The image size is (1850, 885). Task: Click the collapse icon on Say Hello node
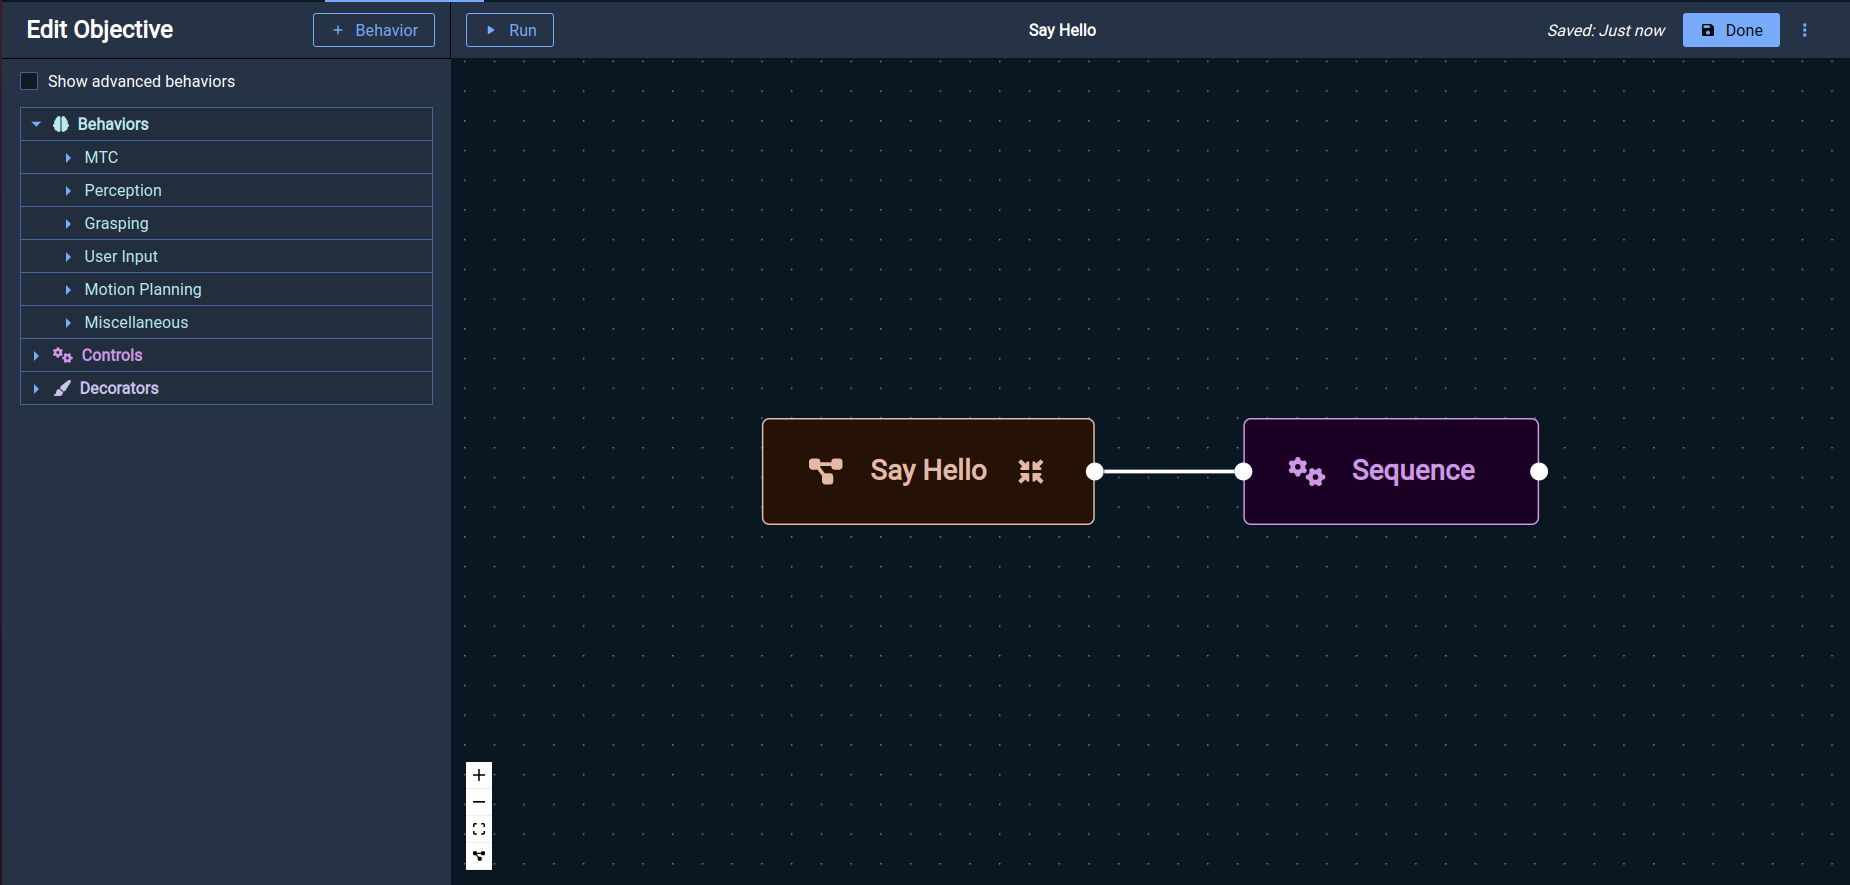[1031, 471]
